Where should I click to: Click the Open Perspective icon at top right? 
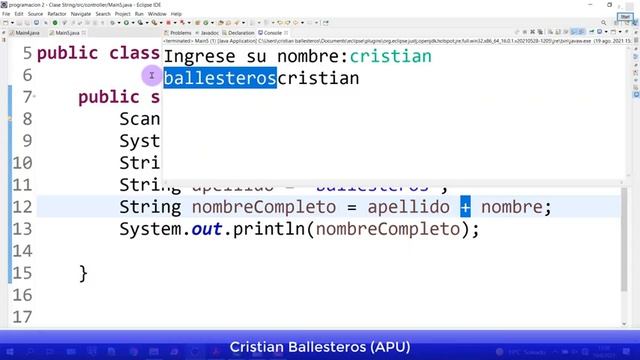[617, 23]
